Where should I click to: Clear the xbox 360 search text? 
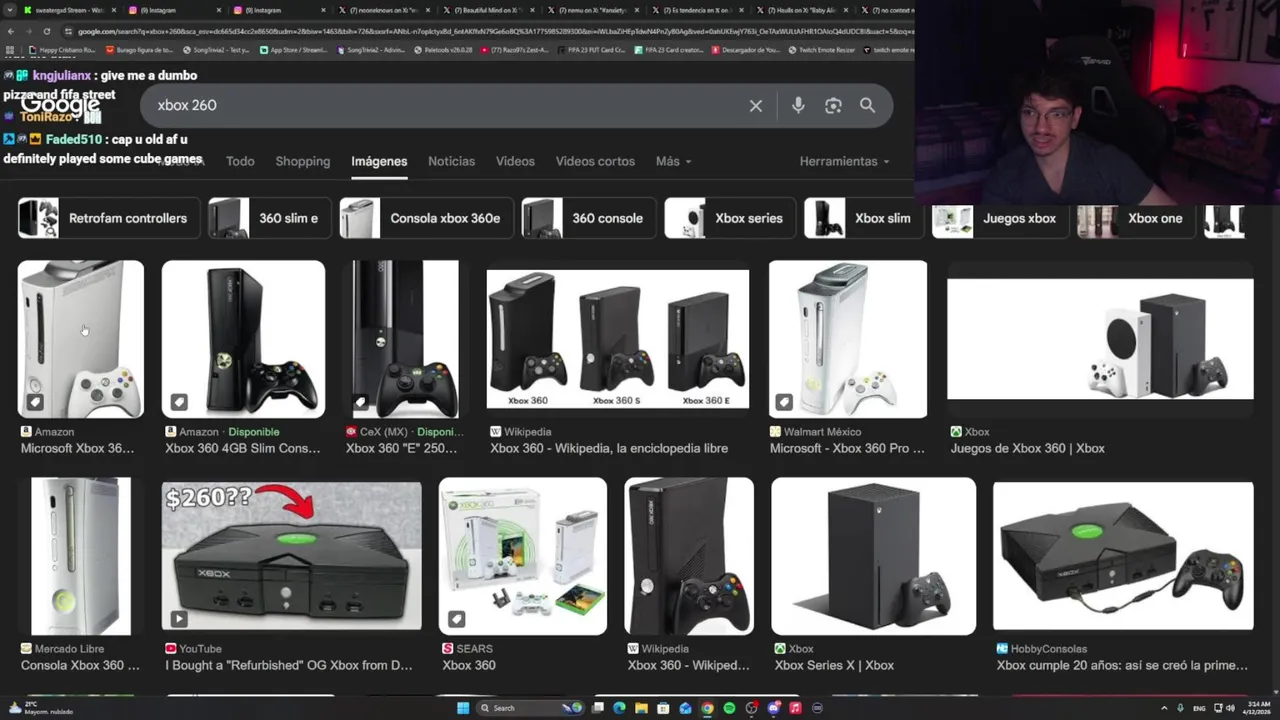pyautogui.click(x=756, y=105)
